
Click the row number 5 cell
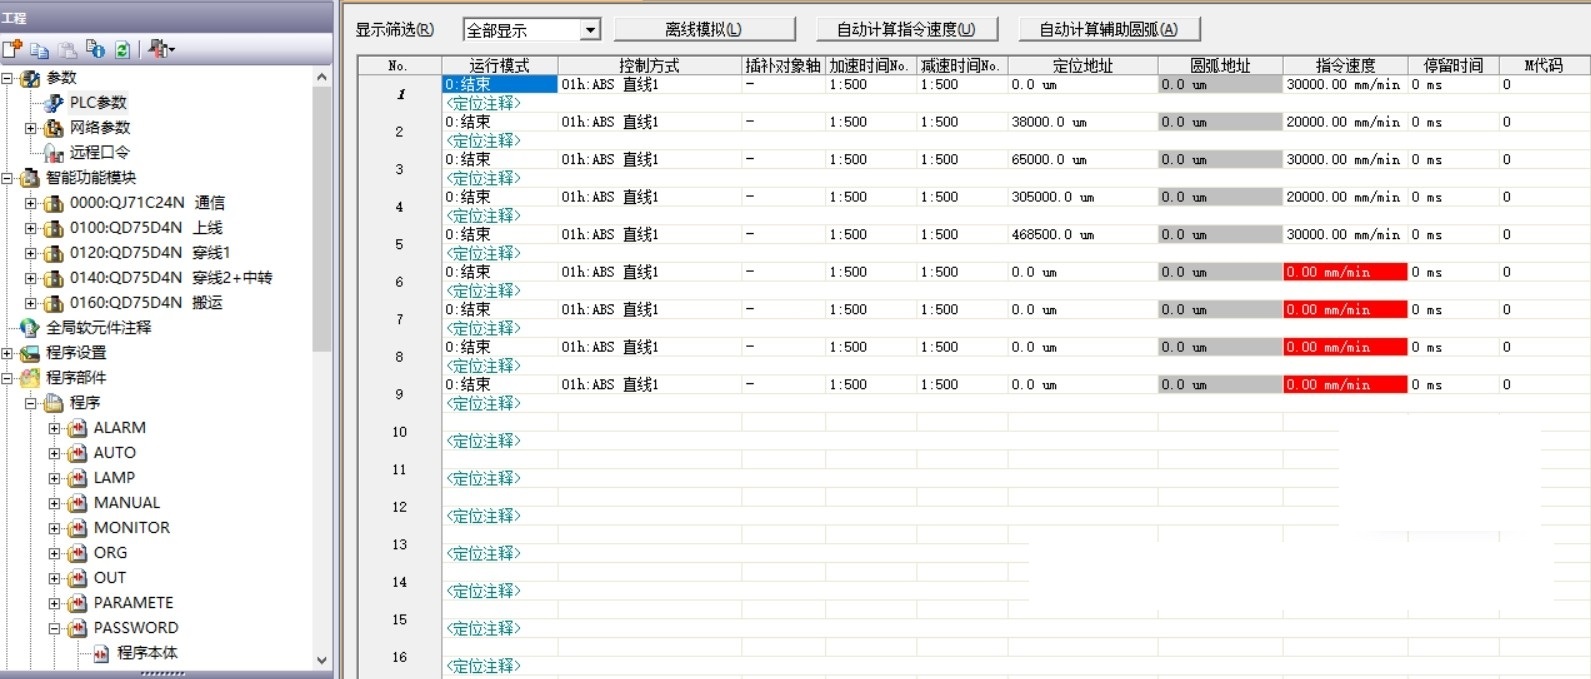coord(399,244)
